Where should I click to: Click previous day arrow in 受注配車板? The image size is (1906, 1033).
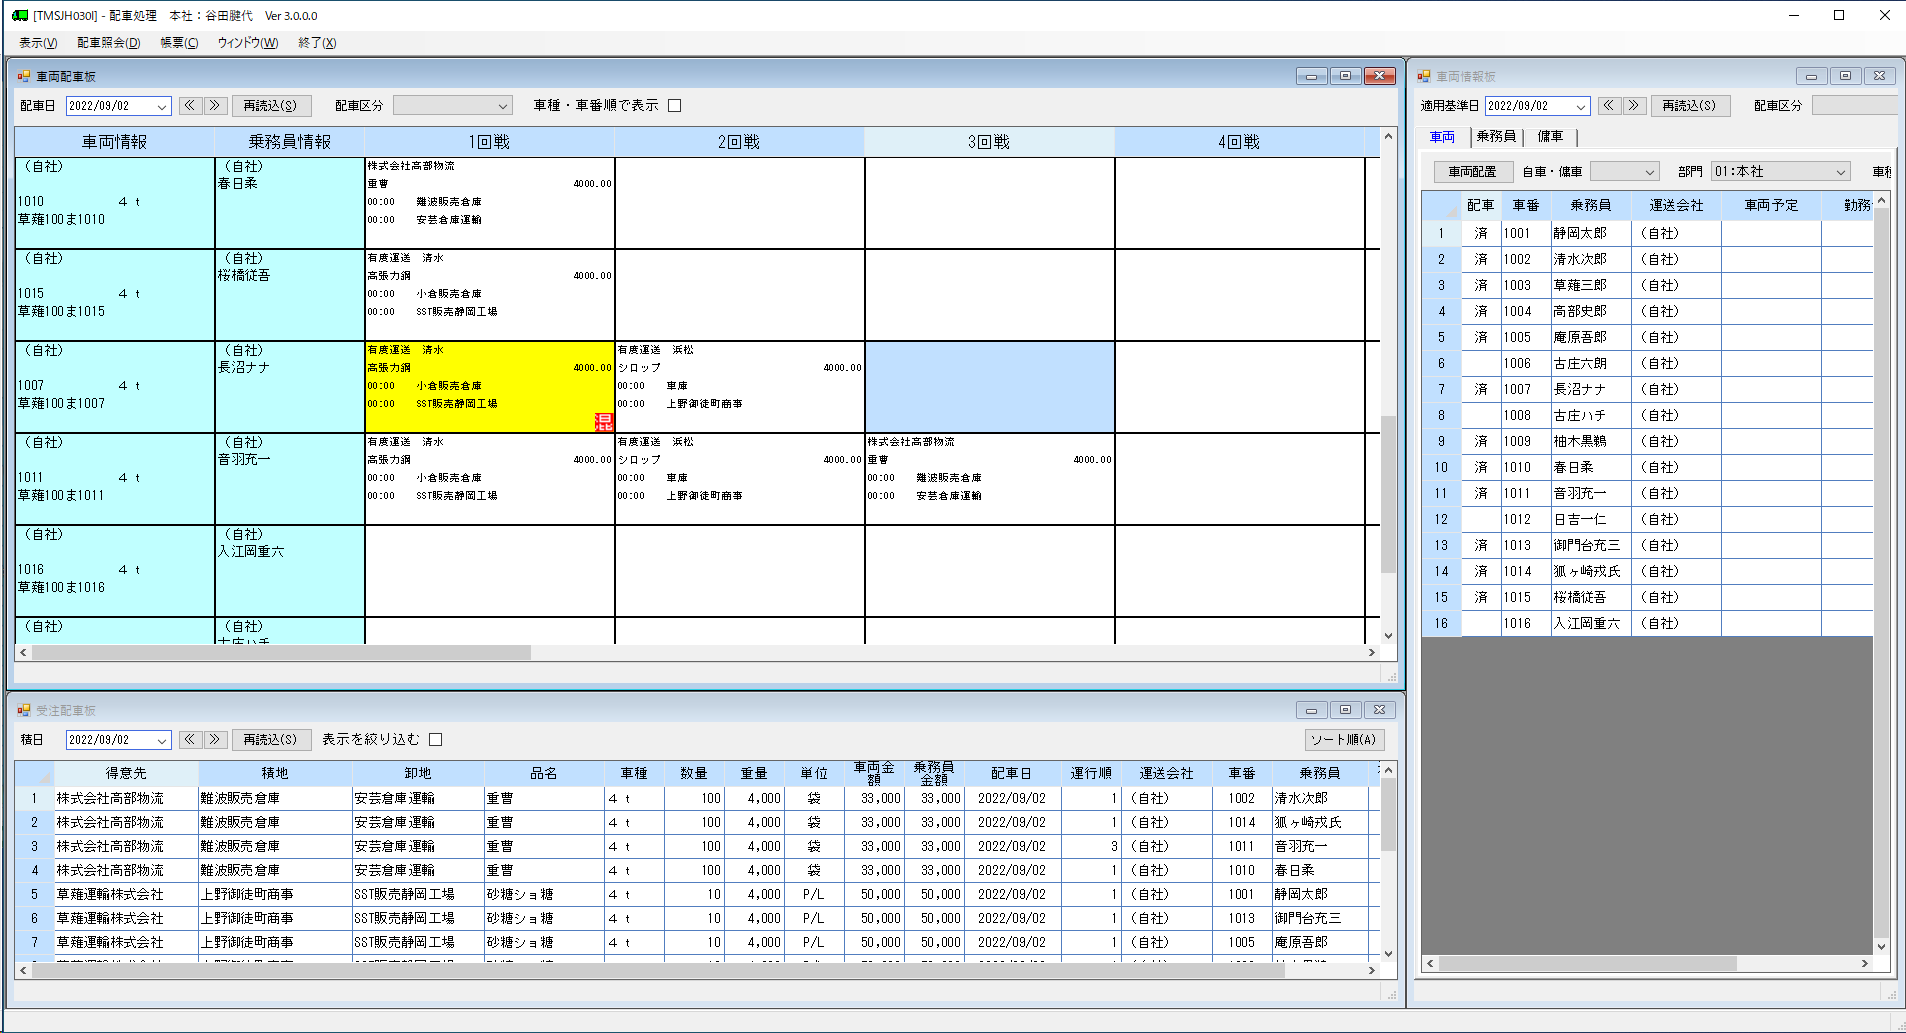pyautogui.click(x=190, y=739)
